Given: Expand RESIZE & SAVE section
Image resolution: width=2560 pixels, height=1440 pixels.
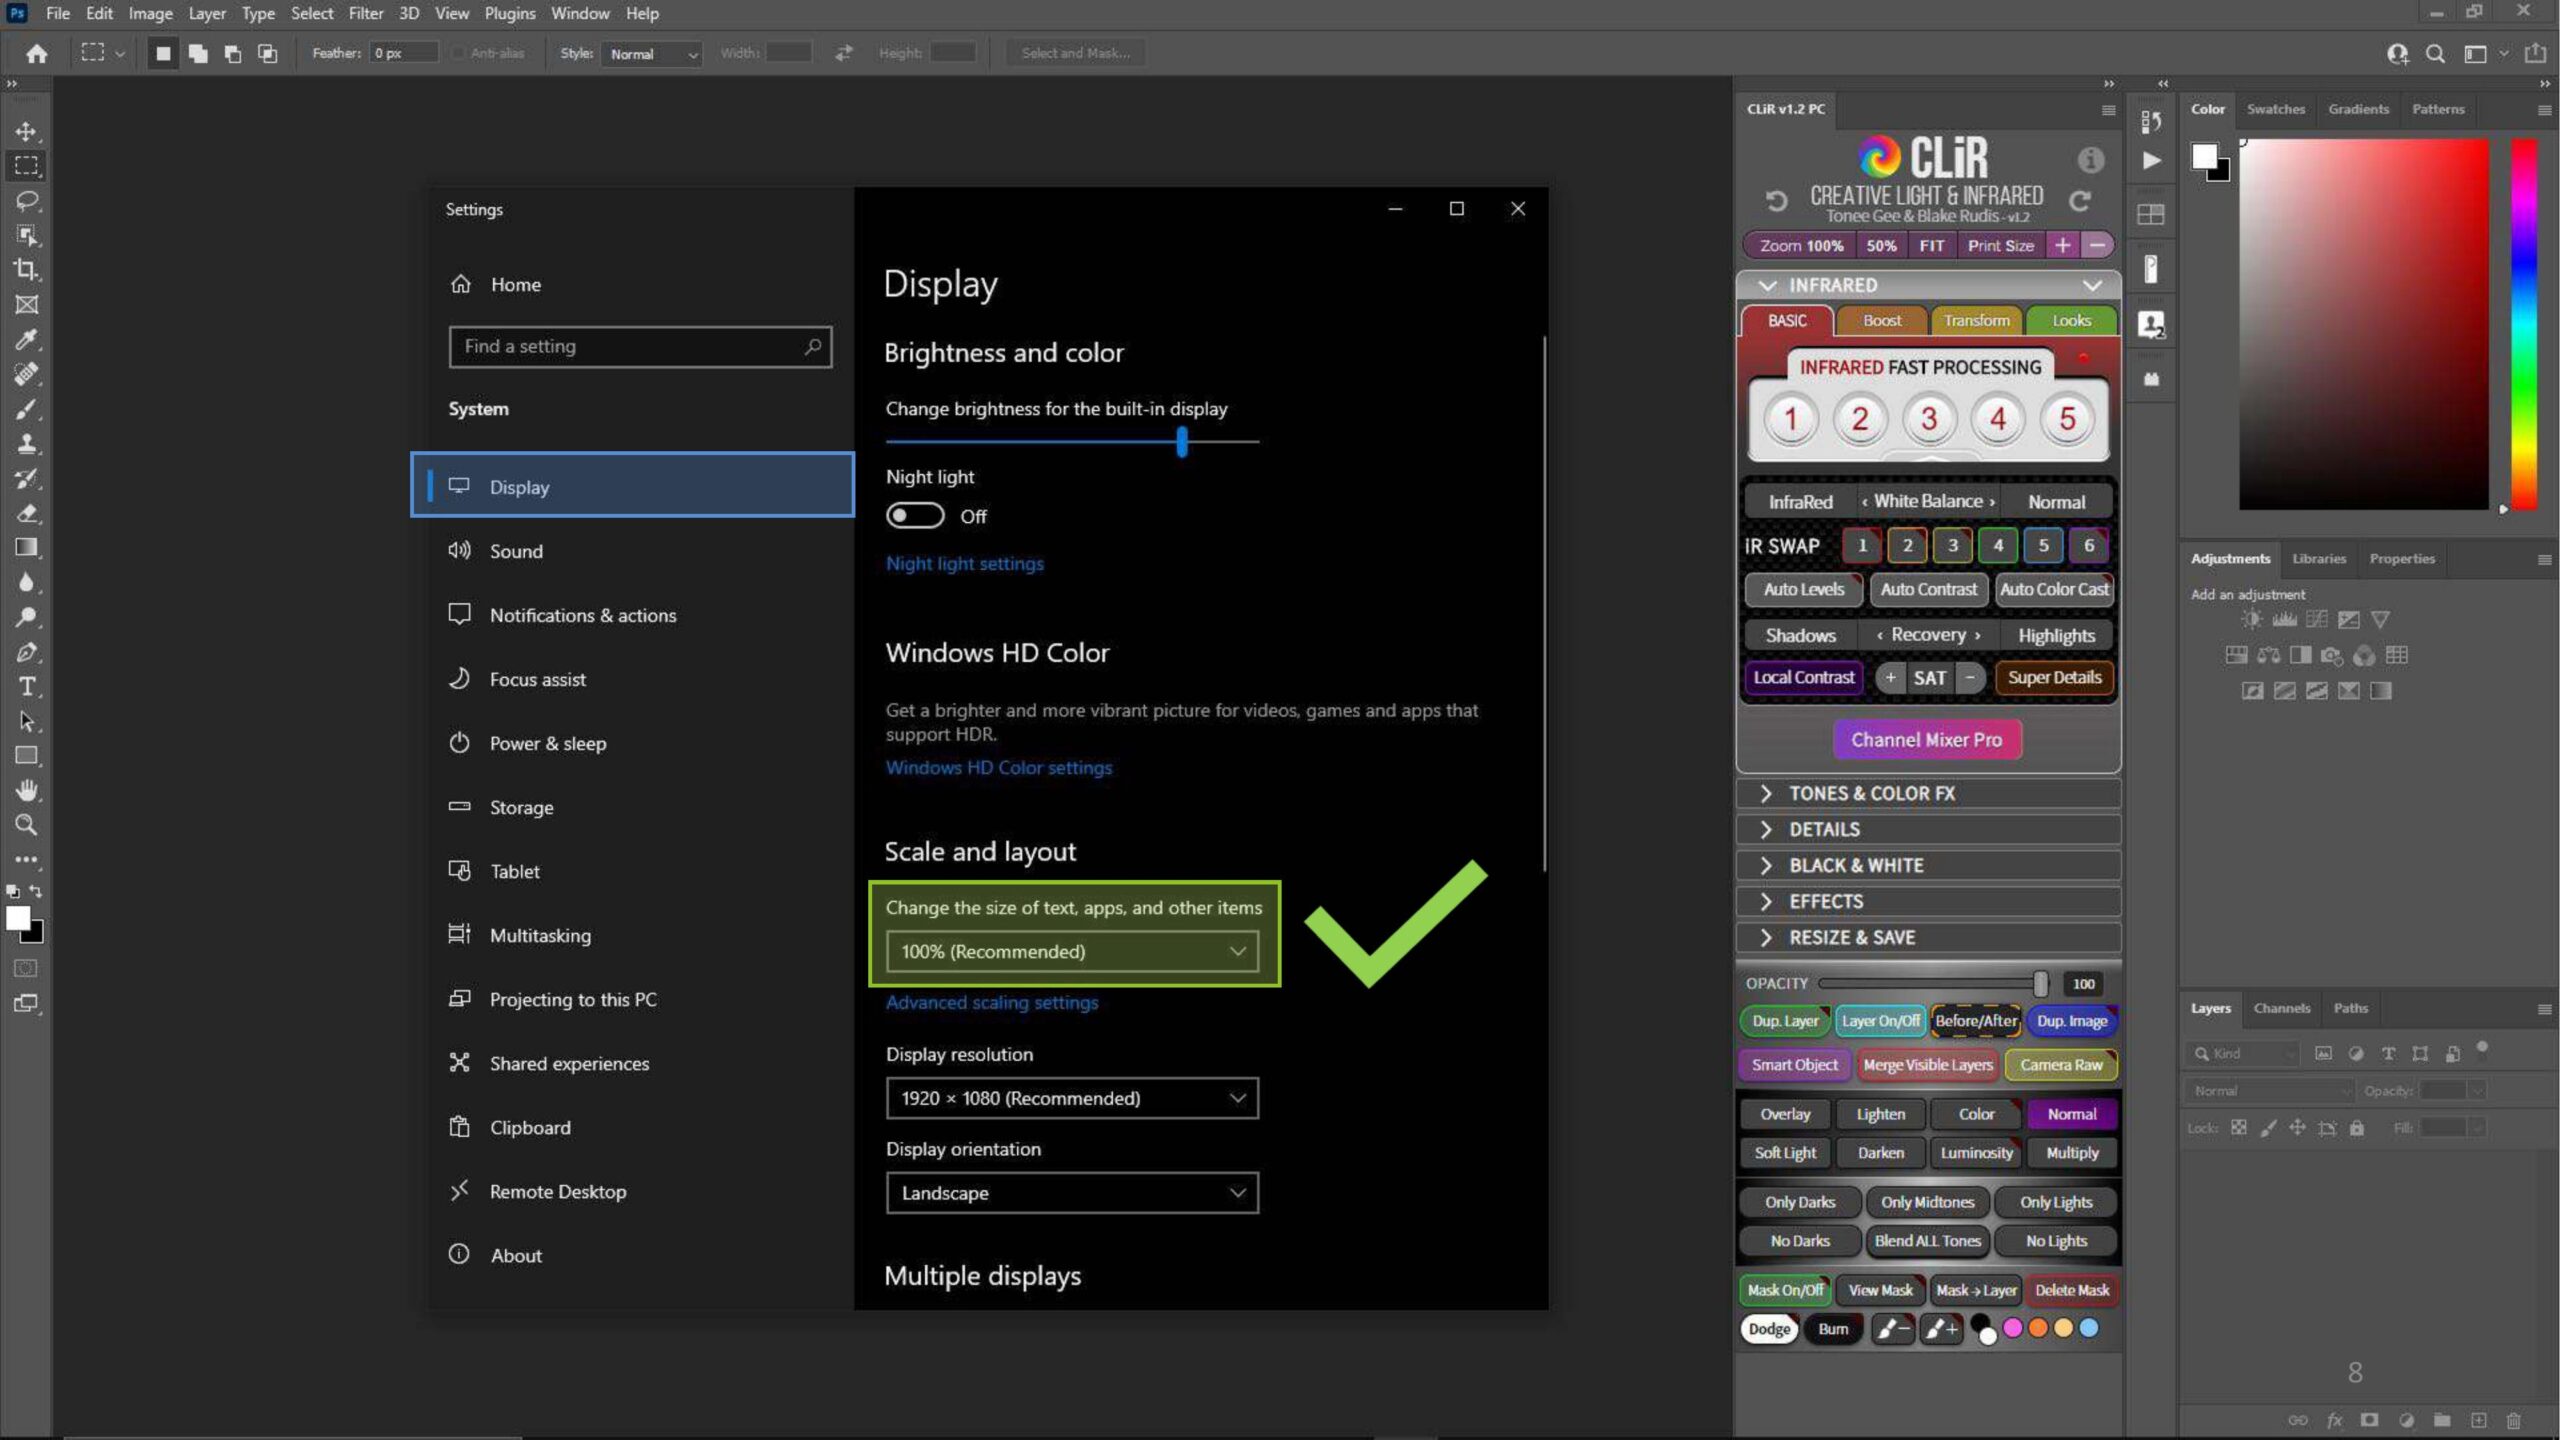Looking at the screenshot, I should click(1927, 937).
